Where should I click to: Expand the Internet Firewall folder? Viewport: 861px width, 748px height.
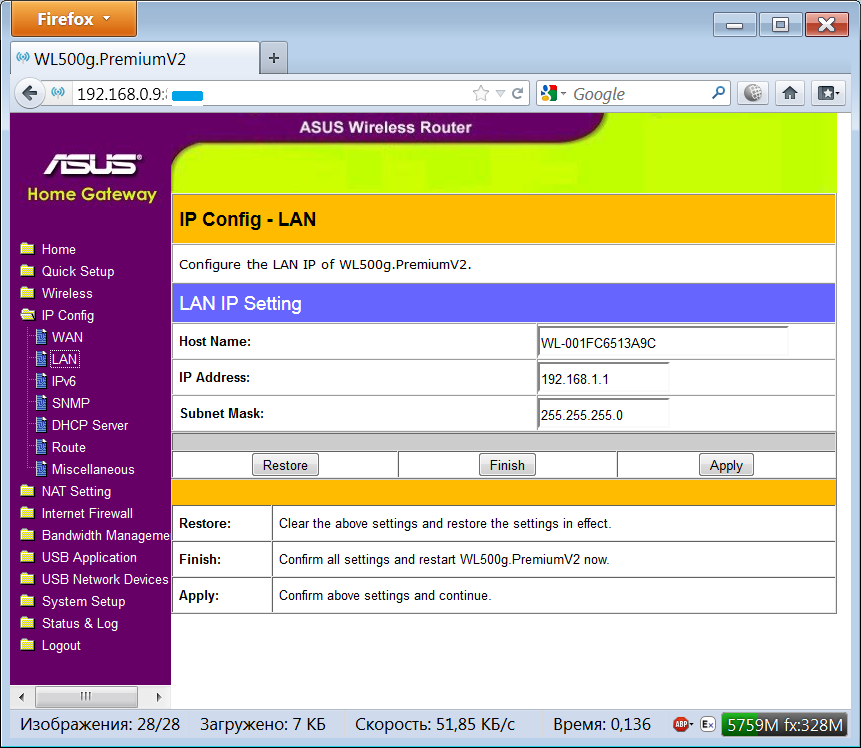27,513
